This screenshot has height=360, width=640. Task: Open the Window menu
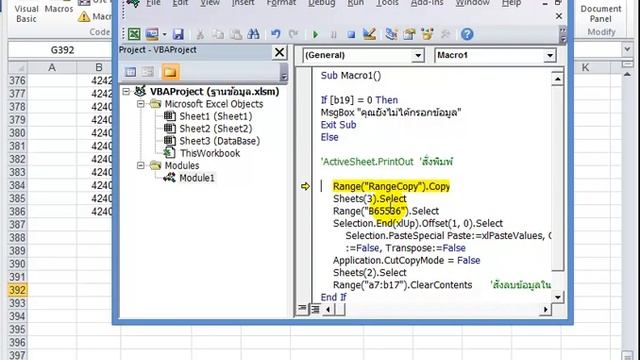(473, 3)
